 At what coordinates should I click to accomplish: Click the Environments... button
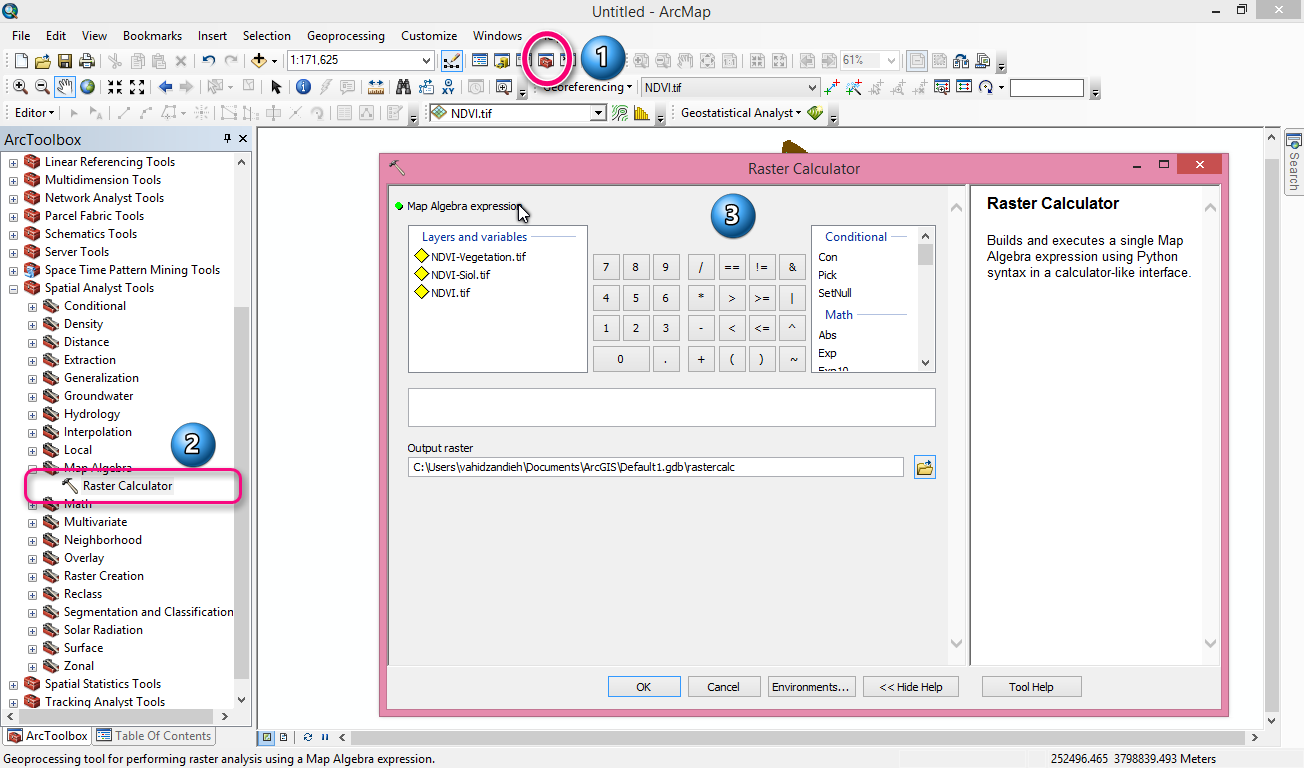coord(811,687)
